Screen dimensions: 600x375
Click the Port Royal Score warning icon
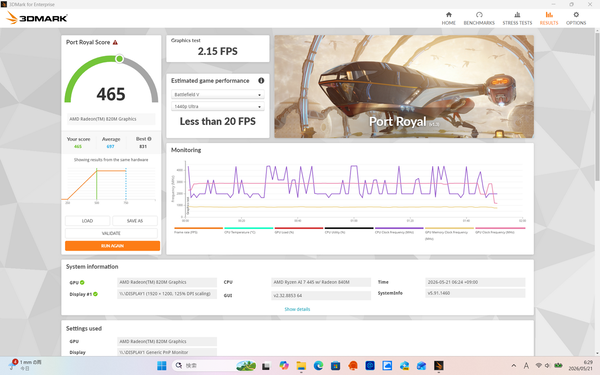[x=115, y=42]
